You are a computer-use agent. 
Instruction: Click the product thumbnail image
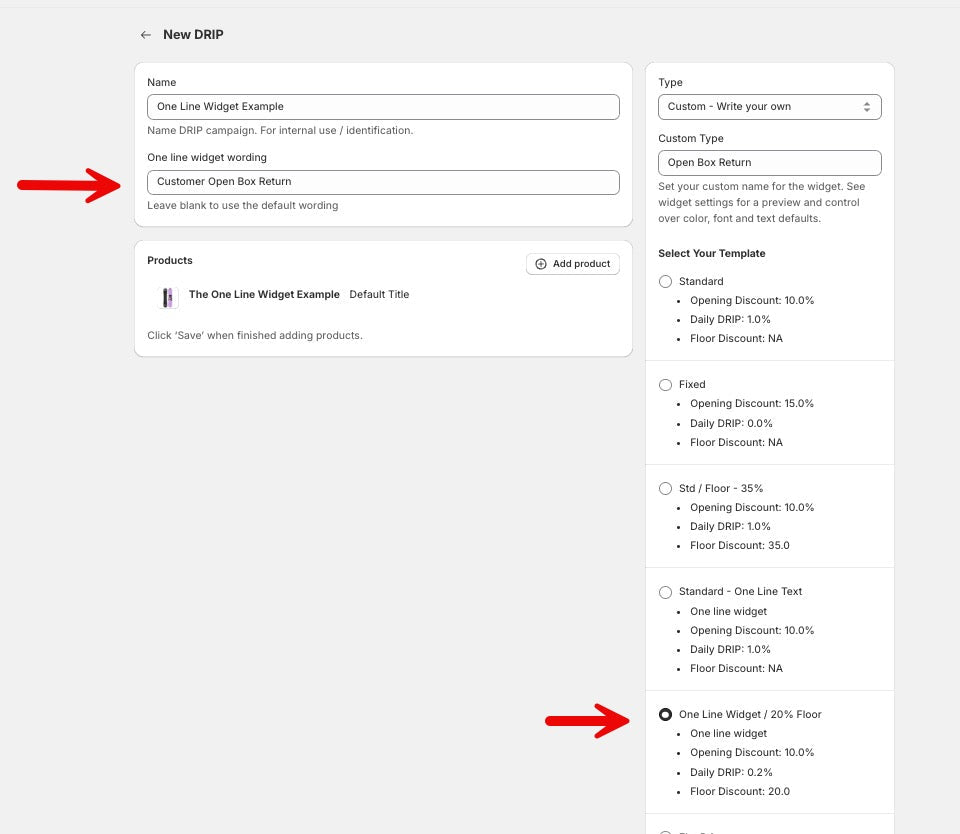coord(168,297)
